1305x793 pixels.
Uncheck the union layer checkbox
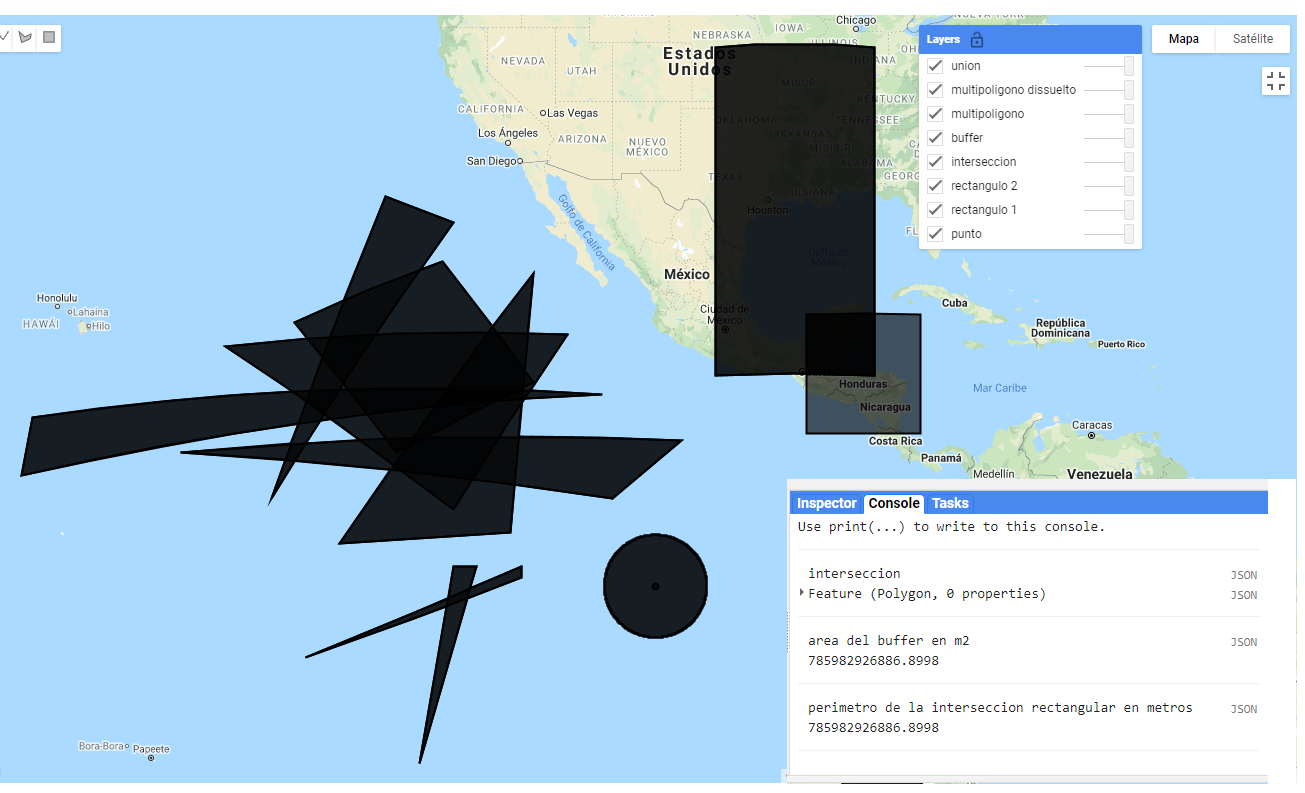[936, 66]
